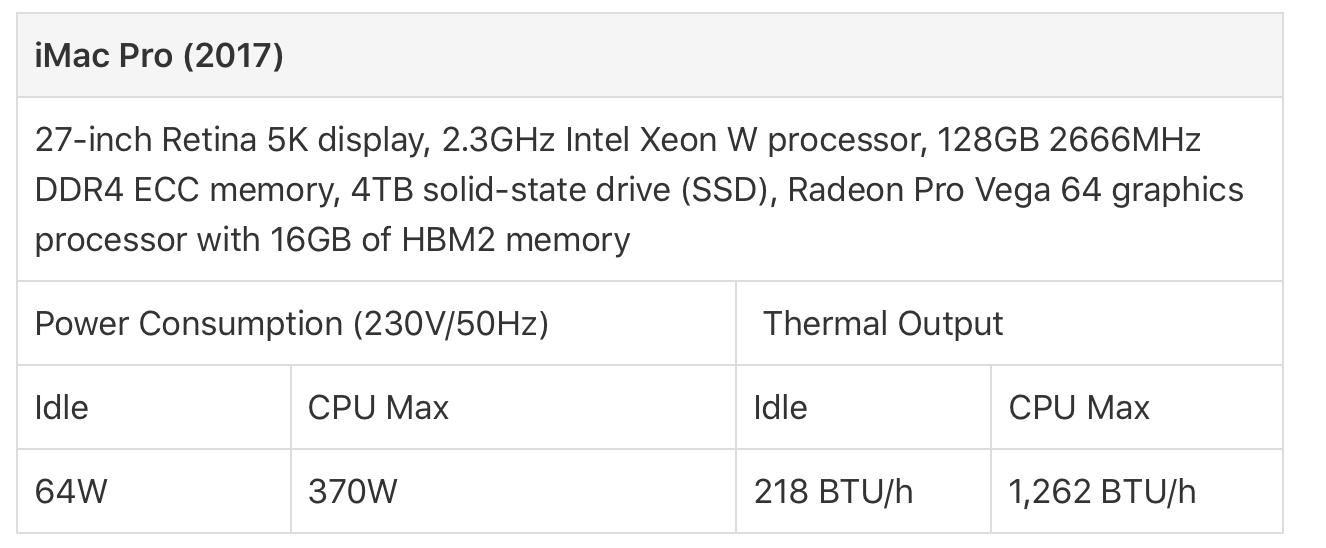Click the 128GB 2666MHz memory text

(1071, 140)
